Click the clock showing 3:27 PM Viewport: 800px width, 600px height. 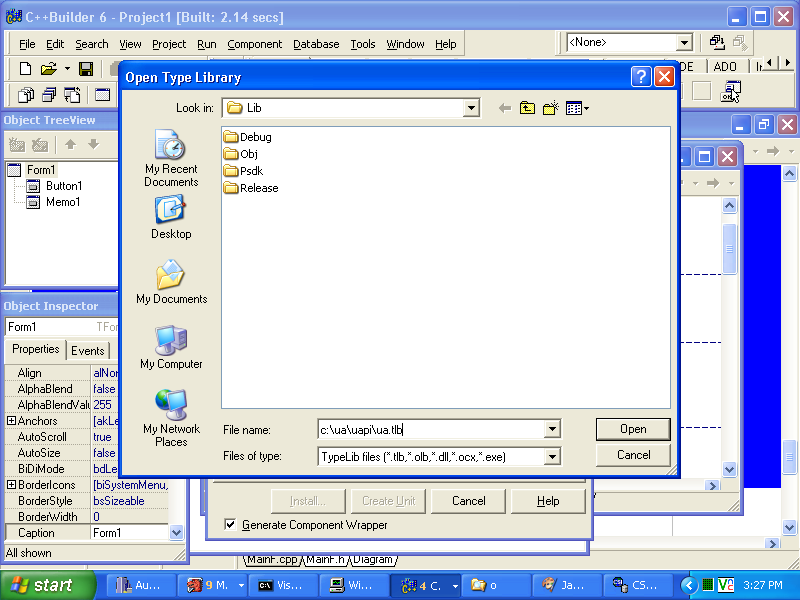[x=763, y=585]
